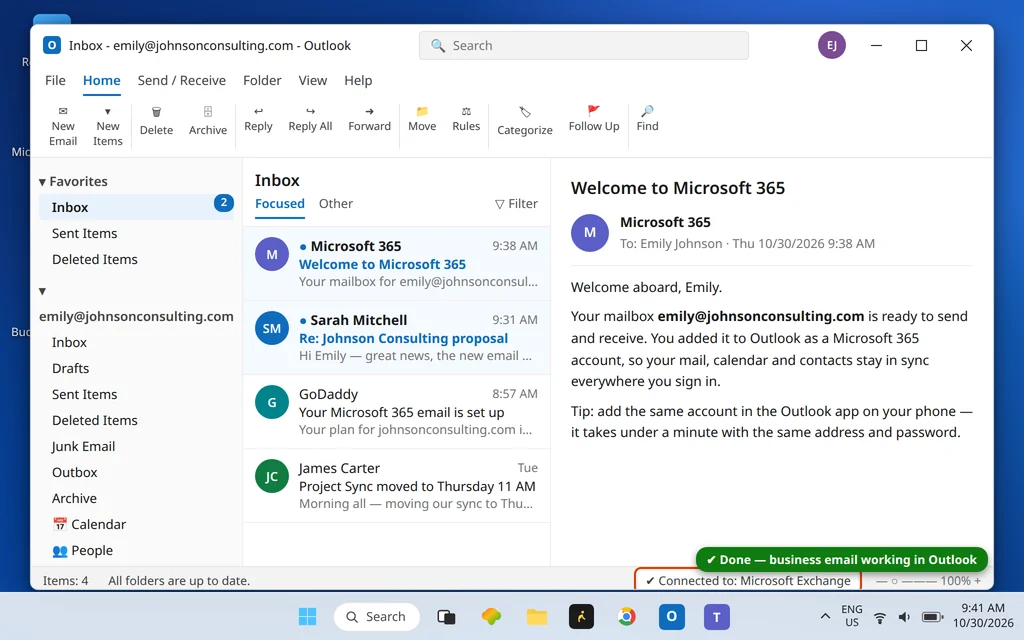Open the Windows Start menu
1024x640 pixels.
coord(307,616)
